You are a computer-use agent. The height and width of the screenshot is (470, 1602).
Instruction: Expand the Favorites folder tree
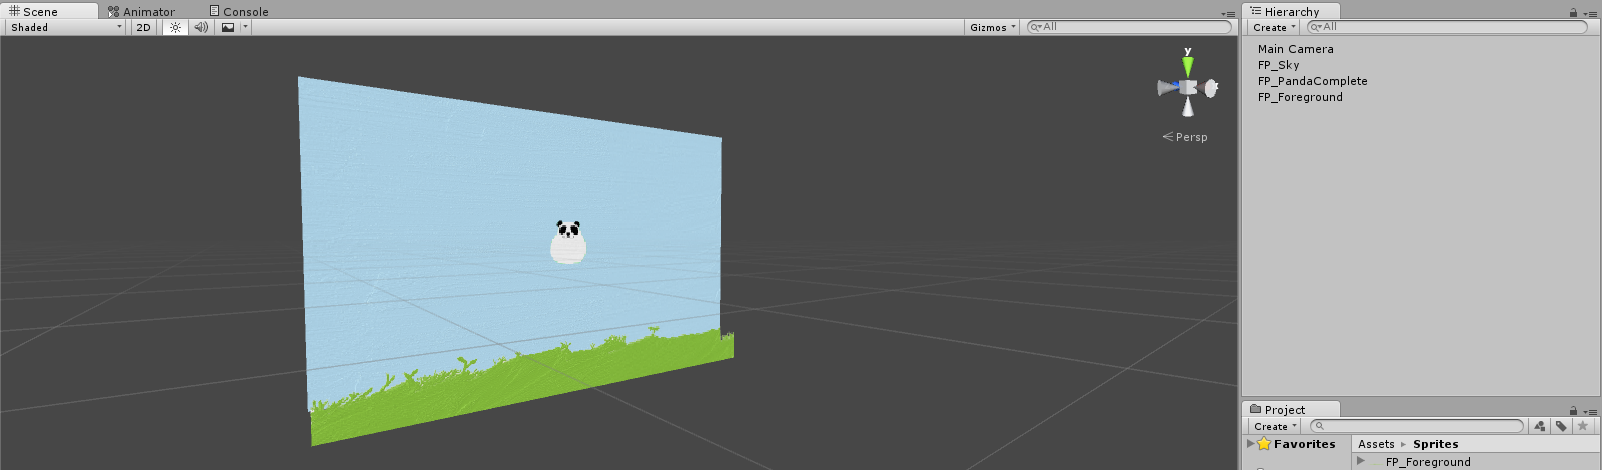[x=1250, y=443]
